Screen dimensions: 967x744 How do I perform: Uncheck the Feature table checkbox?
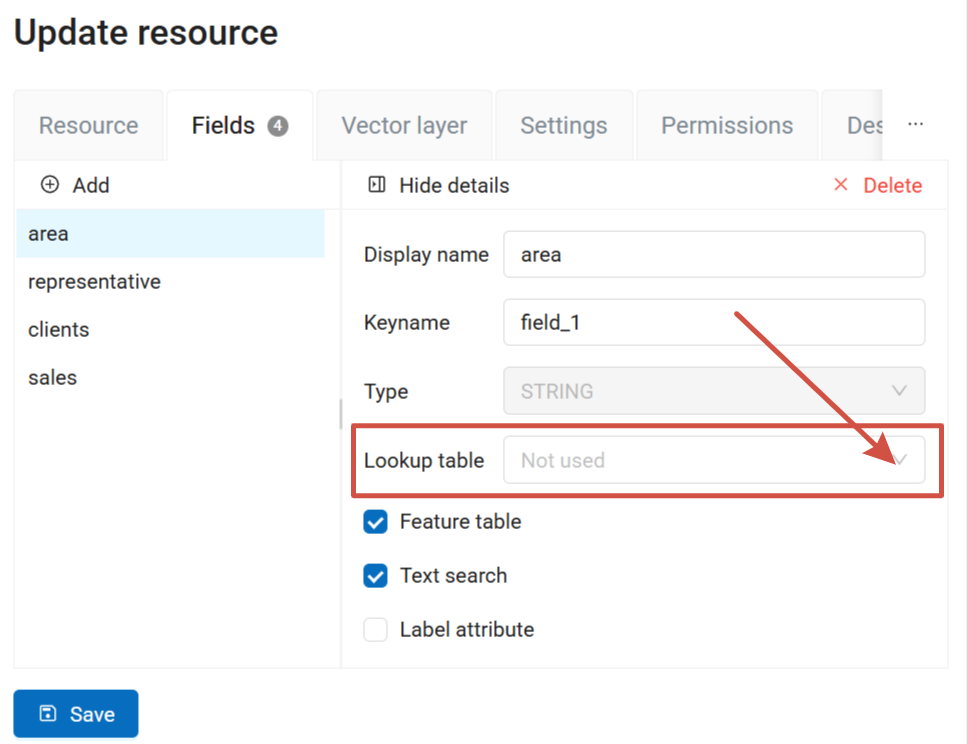pyautogui.click(x=375, y=522)
